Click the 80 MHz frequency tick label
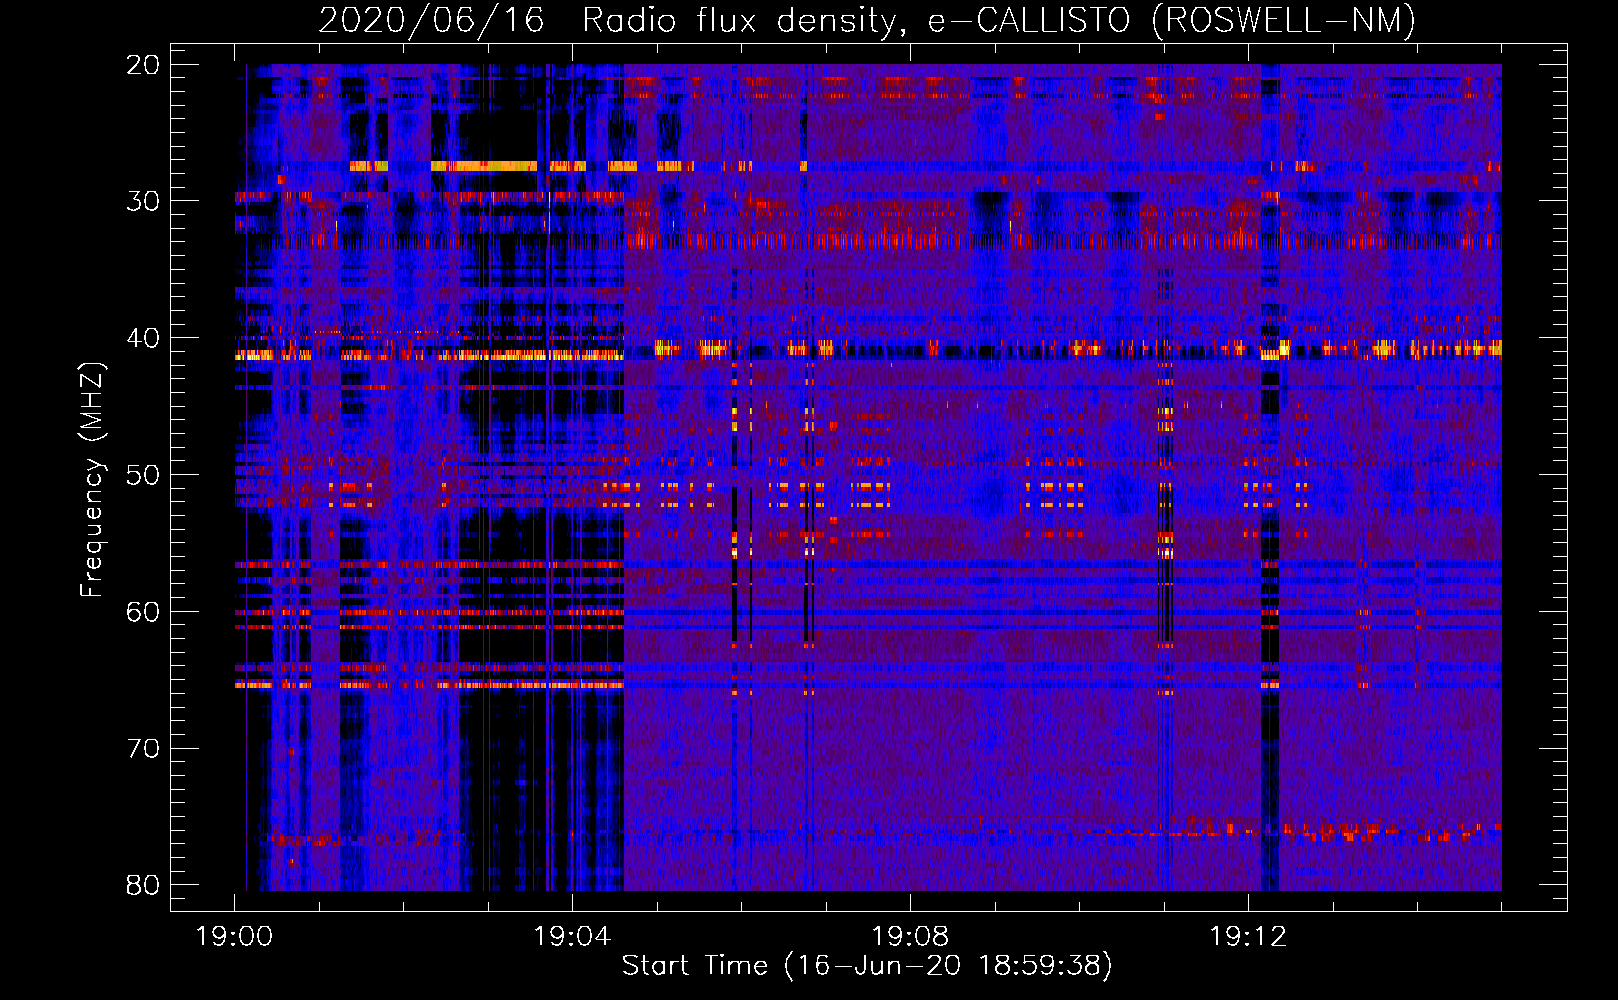This screenshot has height=1000, width=1618. pyautogui.click(x=144, y=885)
